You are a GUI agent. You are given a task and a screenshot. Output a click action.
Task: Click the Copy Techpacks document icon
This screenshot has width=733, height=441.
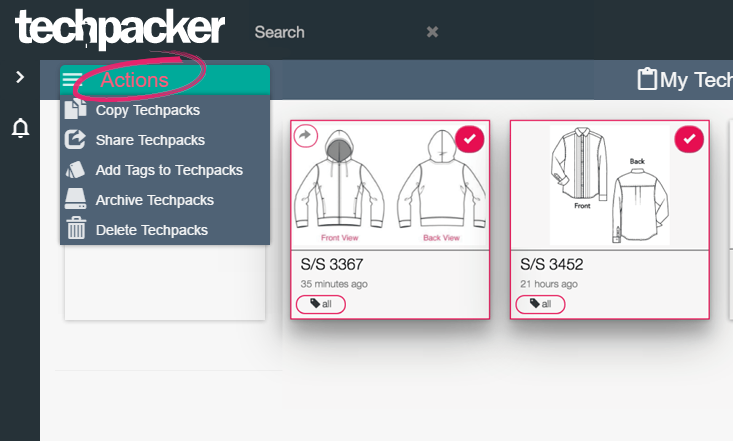tap(75, 109)
